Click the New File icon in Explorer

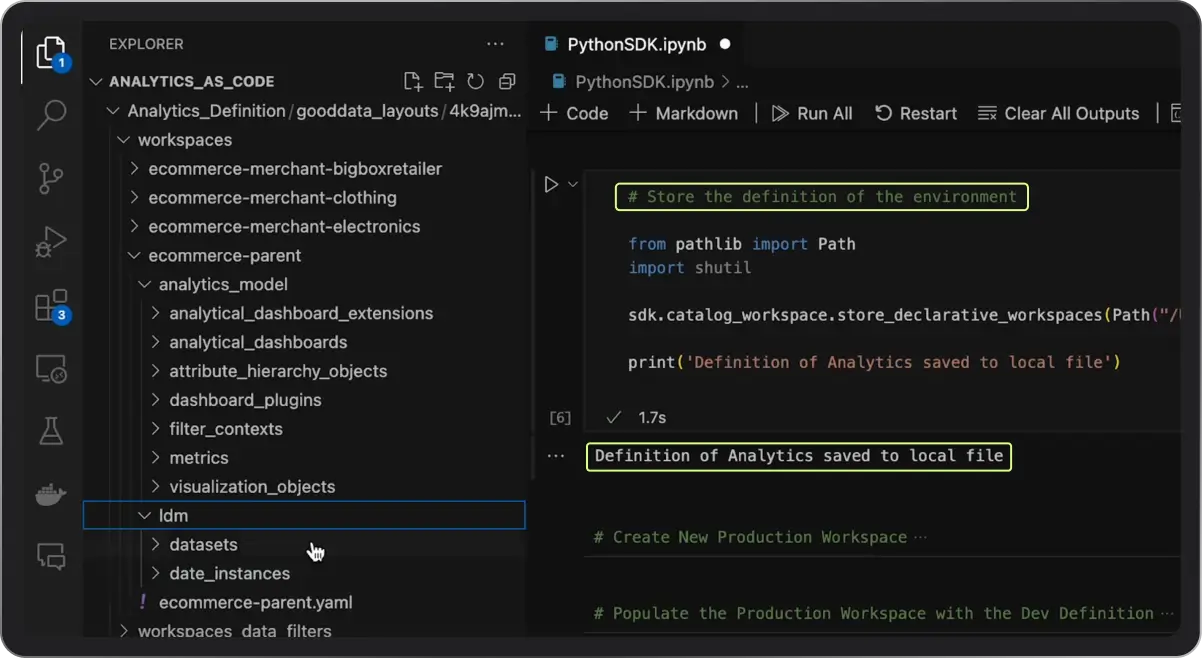point(412,82)
